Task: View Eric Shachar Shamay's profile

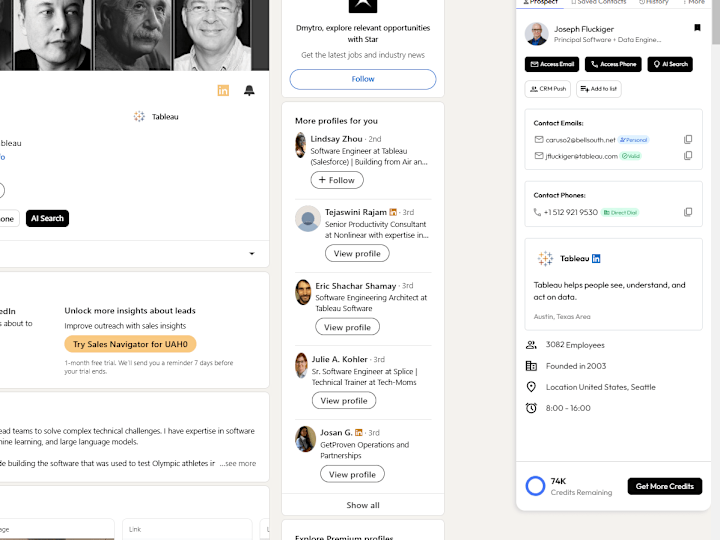Action: point(348,327)
